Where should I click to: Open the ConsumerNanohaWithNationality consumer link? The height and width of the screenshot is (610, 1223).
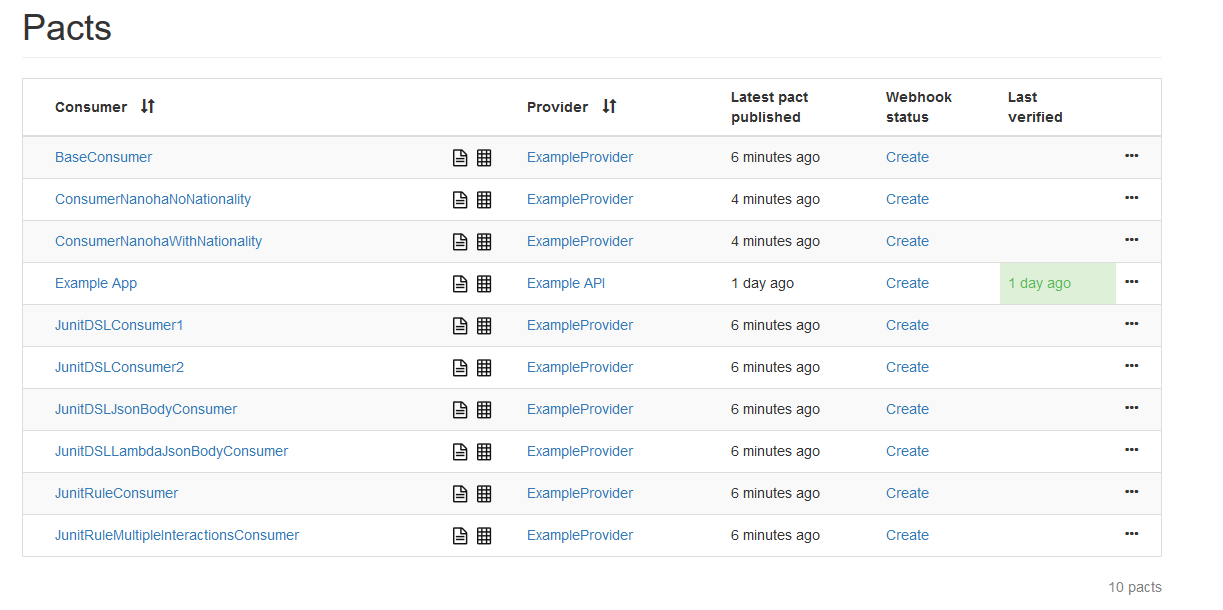point(158,241)
